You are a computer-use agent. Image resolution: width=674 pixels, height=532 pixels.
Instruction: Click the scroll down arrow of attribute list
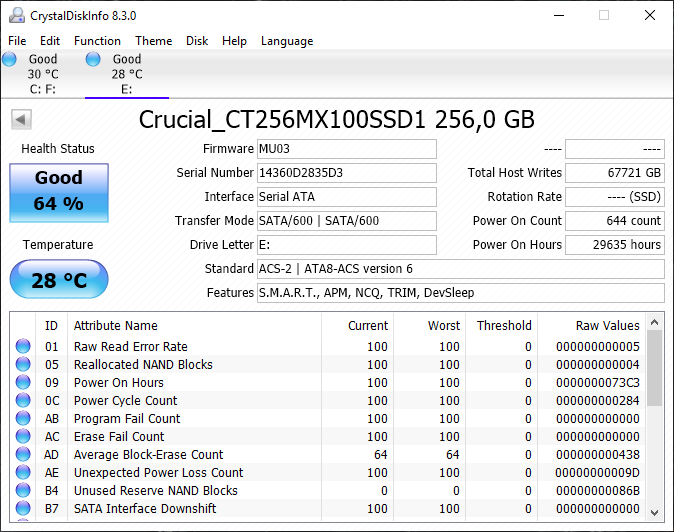click(x=655, y=512)
